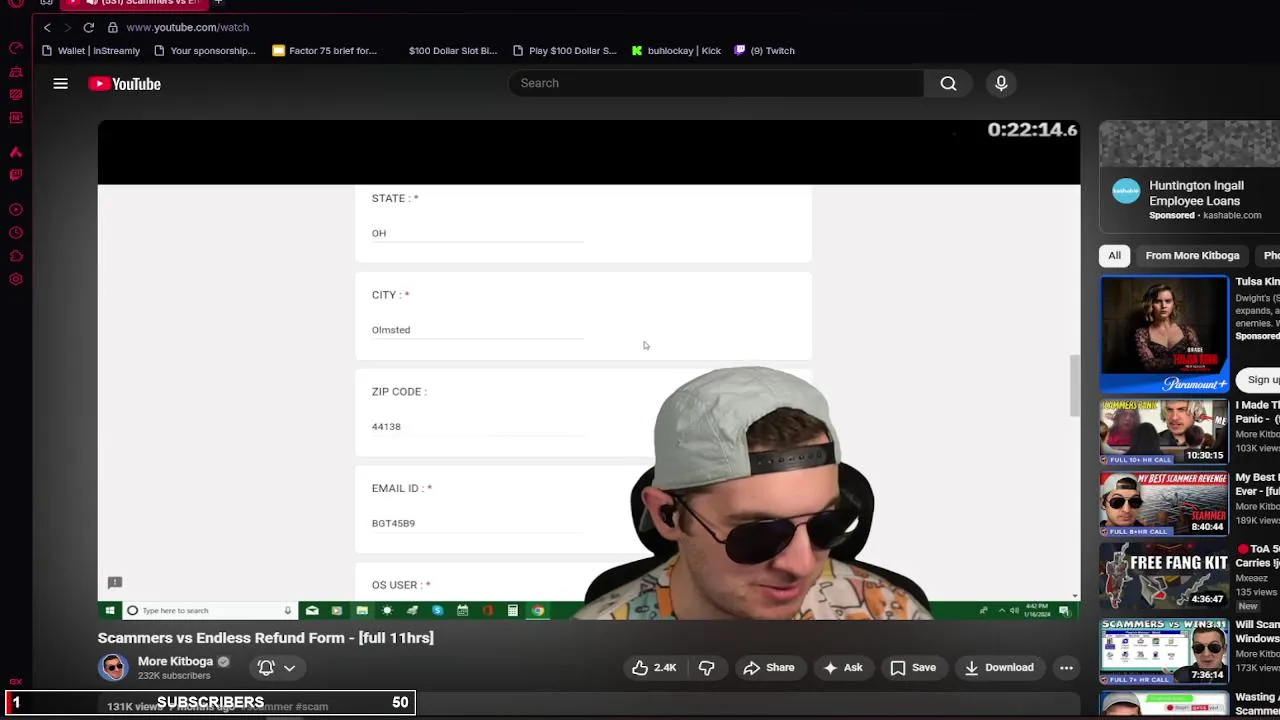
Task: Open Wallet | inStreamly bookmark
Action: click(x=91, y=50)
